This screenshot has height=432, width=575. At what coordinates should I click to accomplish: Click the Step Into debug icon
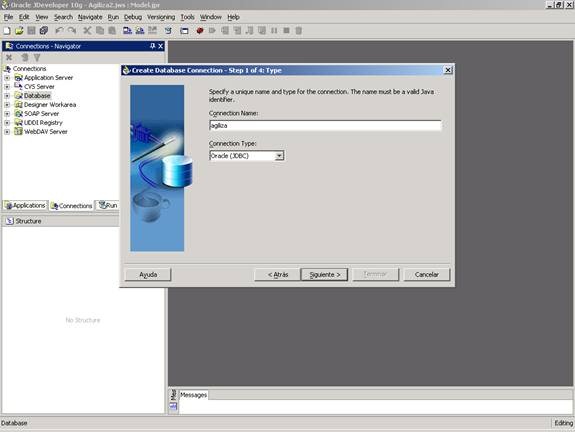pyautogui.click(x=237, y=30)
